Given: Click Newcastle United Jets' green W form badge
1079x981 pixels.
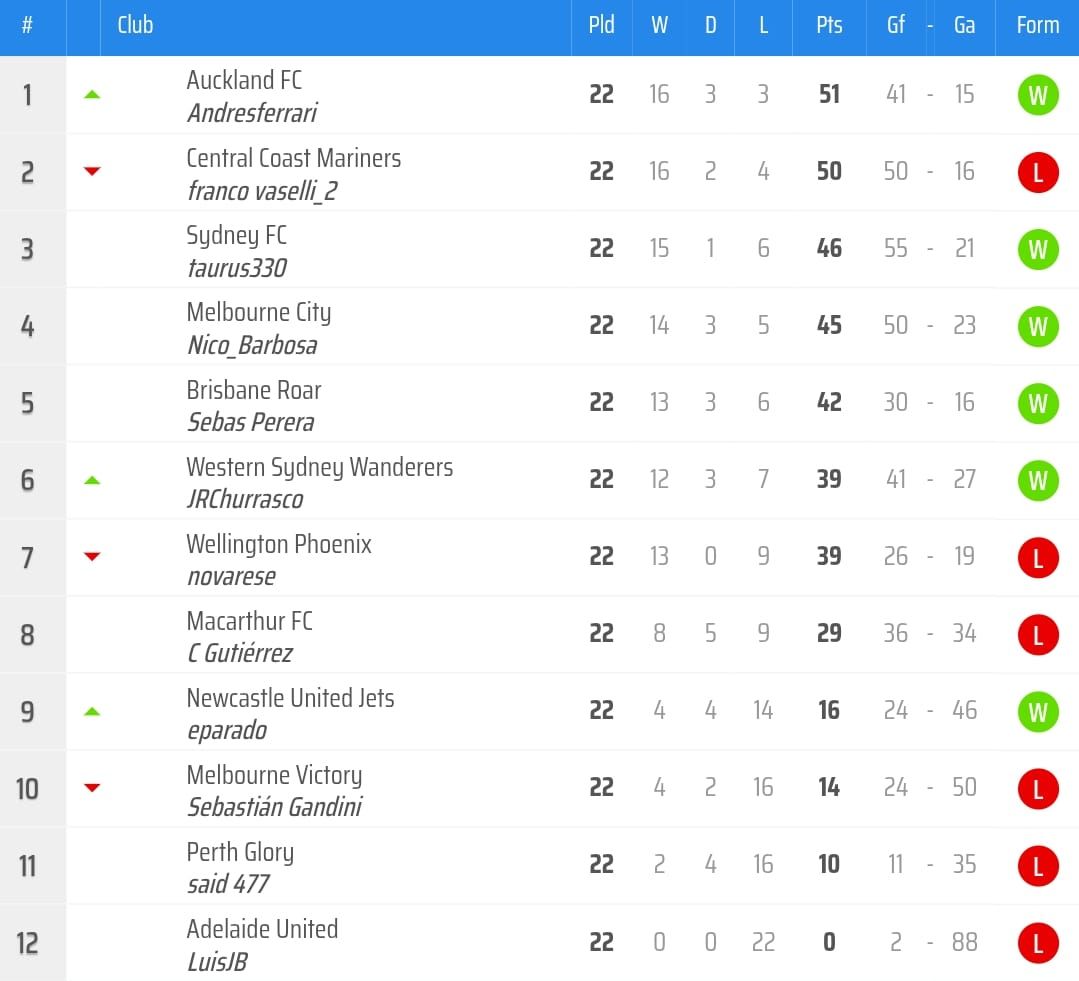Looking at the screenshot, I should (1038, 711).
